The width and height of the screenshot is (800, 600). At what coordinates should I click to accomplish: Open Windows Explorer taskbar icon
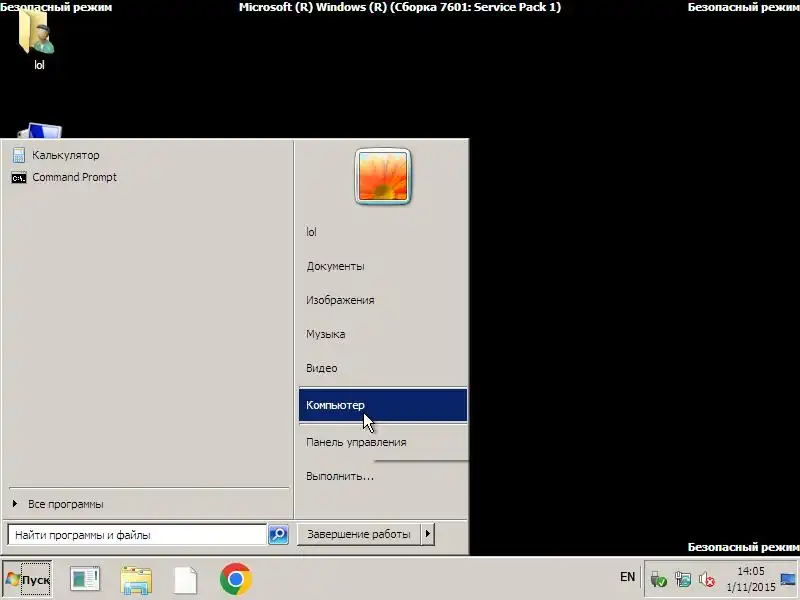pos(136,580)
